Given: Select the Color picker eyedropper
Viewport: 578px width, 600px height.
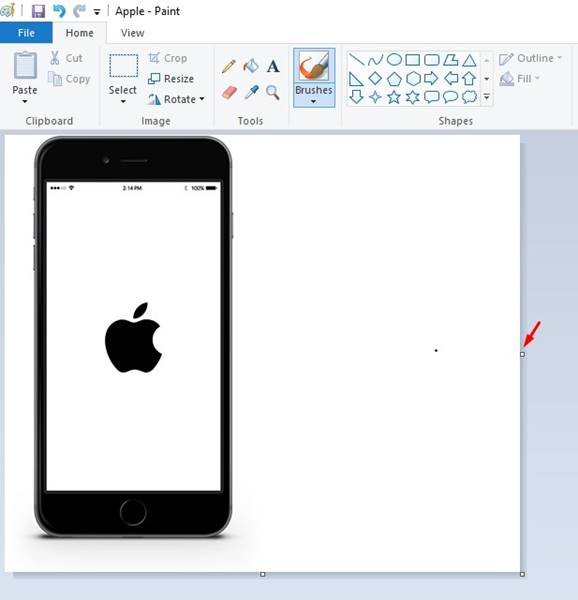Looking at the screenshot, I should pos(251,92).
